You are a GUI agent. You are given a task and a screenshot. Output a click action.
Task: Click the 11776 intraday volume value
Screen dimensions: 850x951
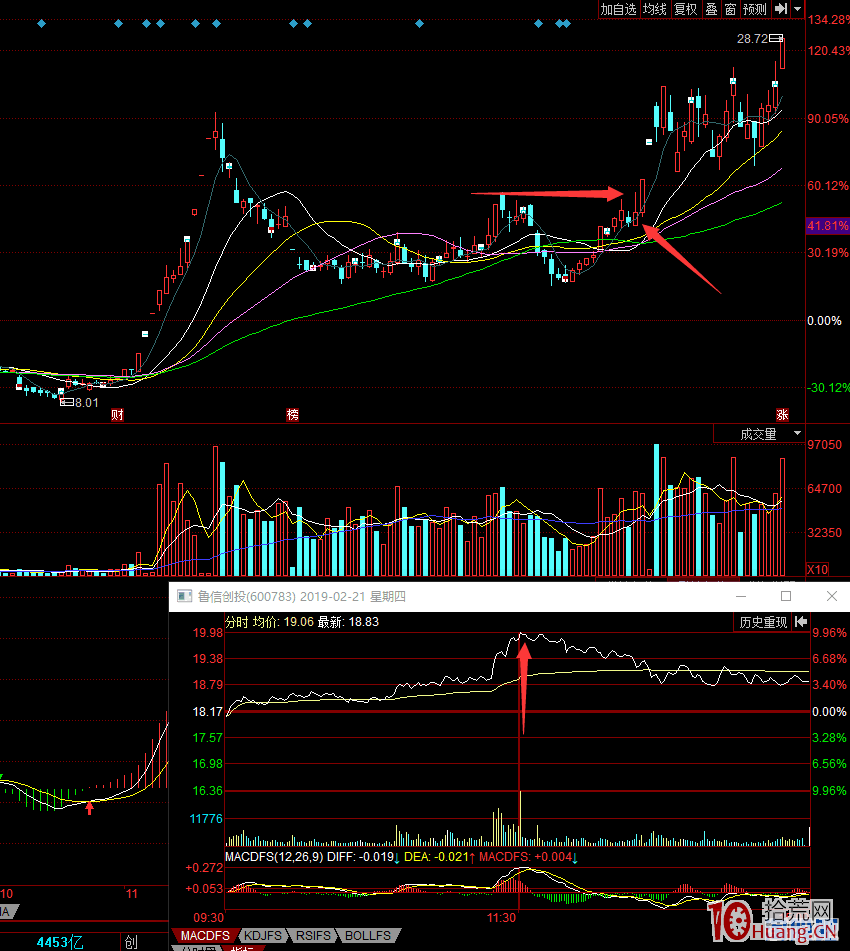click(206, 819)
